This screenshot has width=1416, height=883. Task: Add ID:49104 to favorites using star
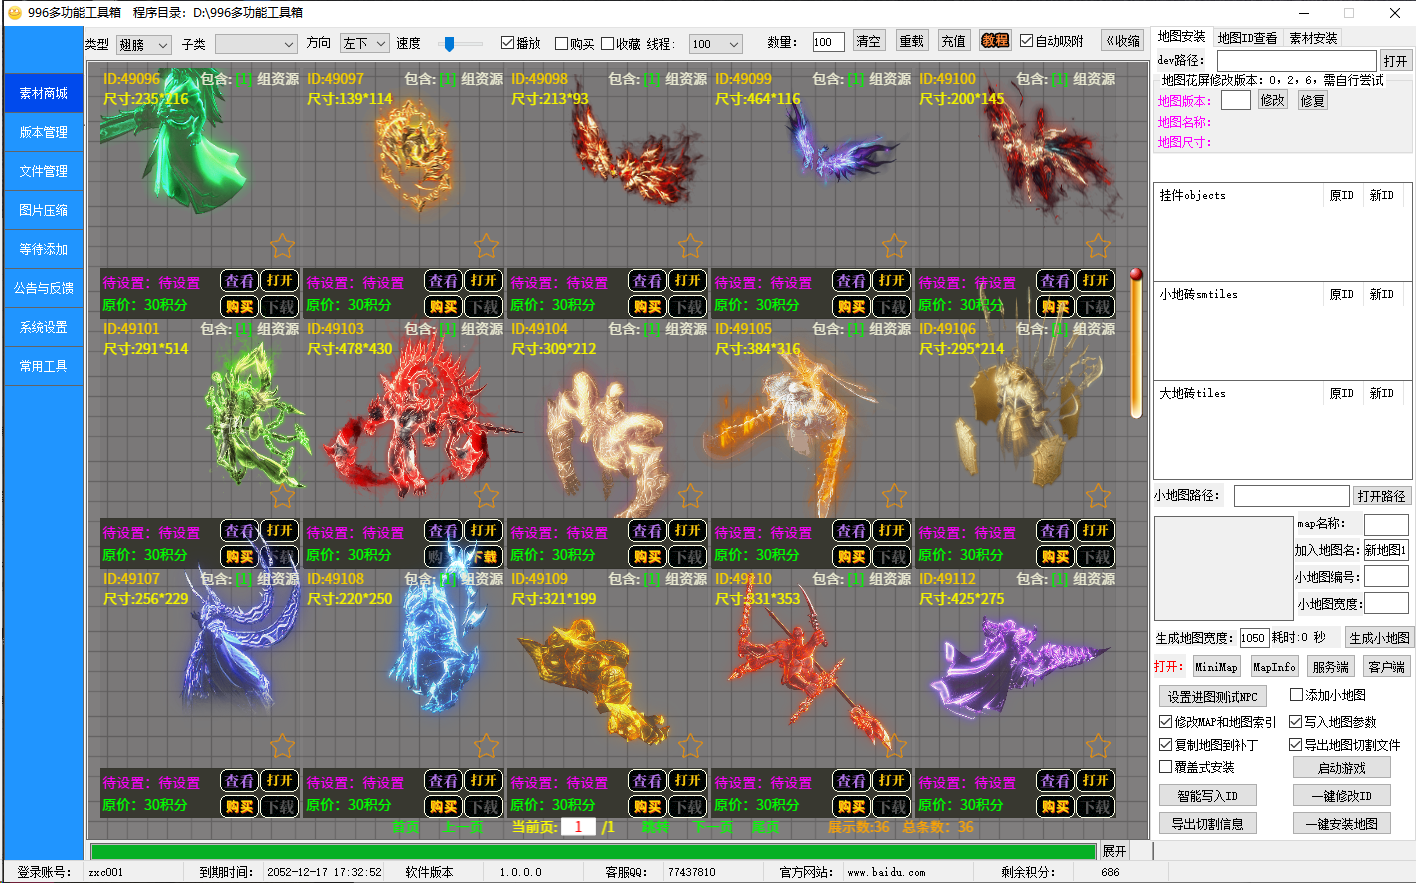691,495
